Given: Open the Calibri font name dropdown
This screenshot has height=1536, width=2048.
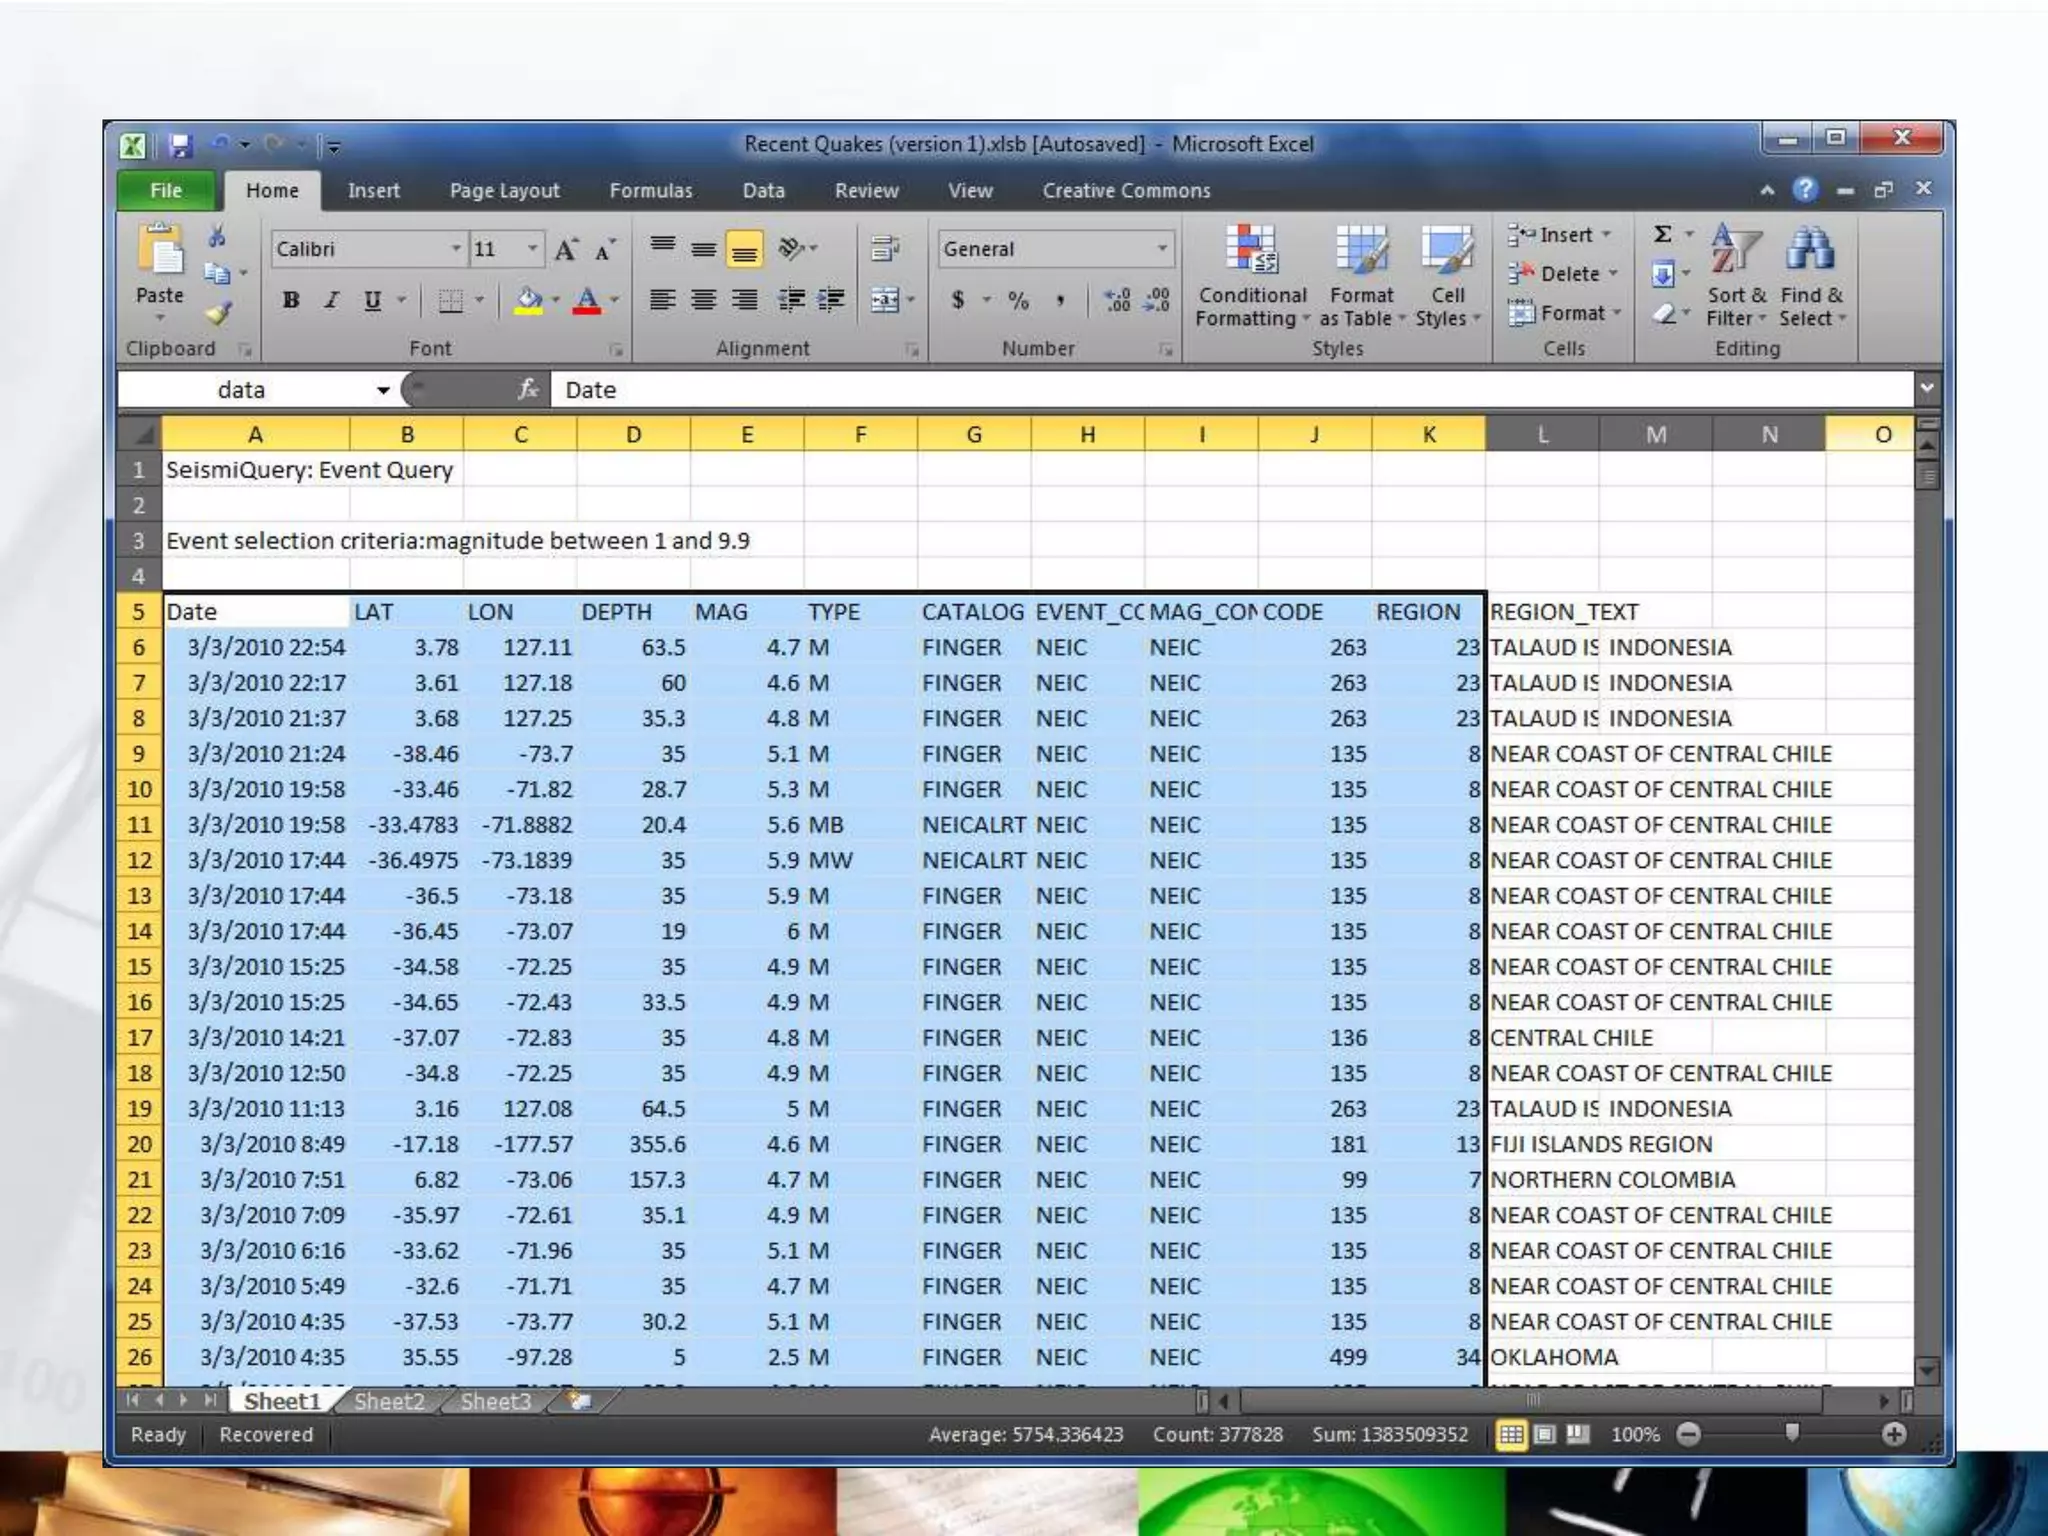Looking at the screenshot, I should click(456, 249).
